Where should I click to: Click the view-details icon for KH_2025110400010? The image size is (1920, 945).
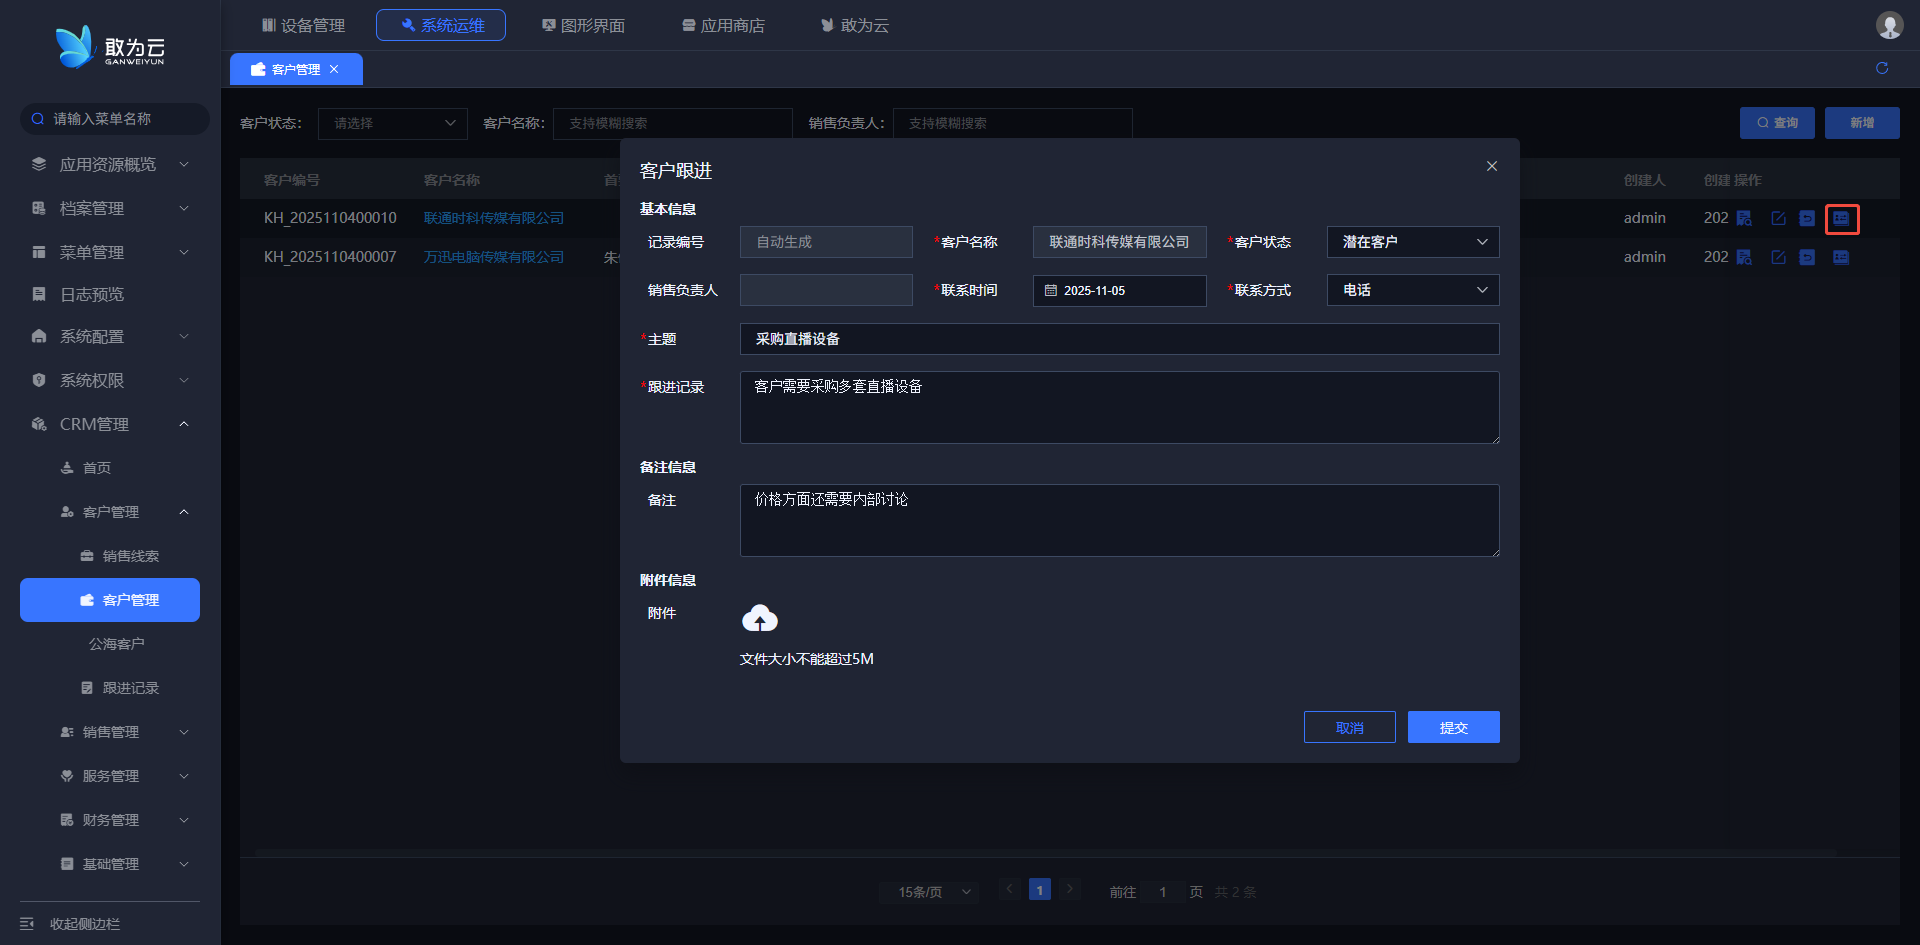coord(1744,218)
